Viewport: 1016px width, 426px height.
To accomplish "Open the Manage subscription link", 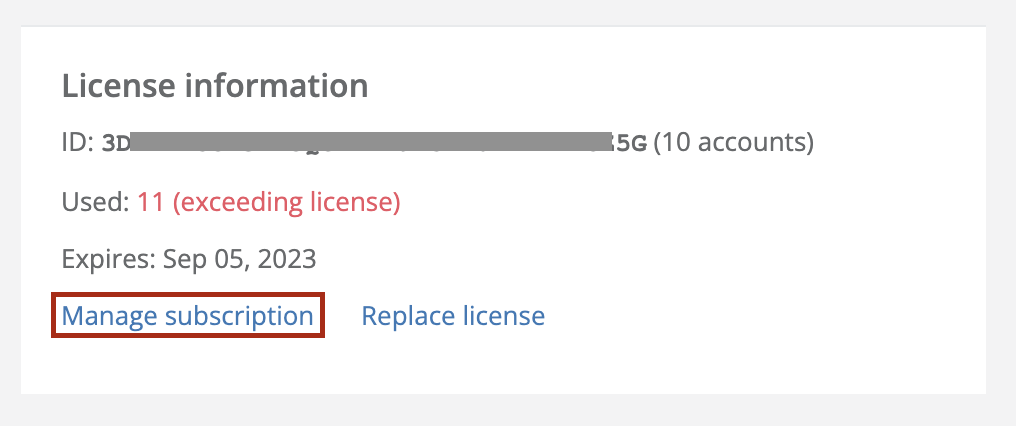I will (x=187, y=316).
